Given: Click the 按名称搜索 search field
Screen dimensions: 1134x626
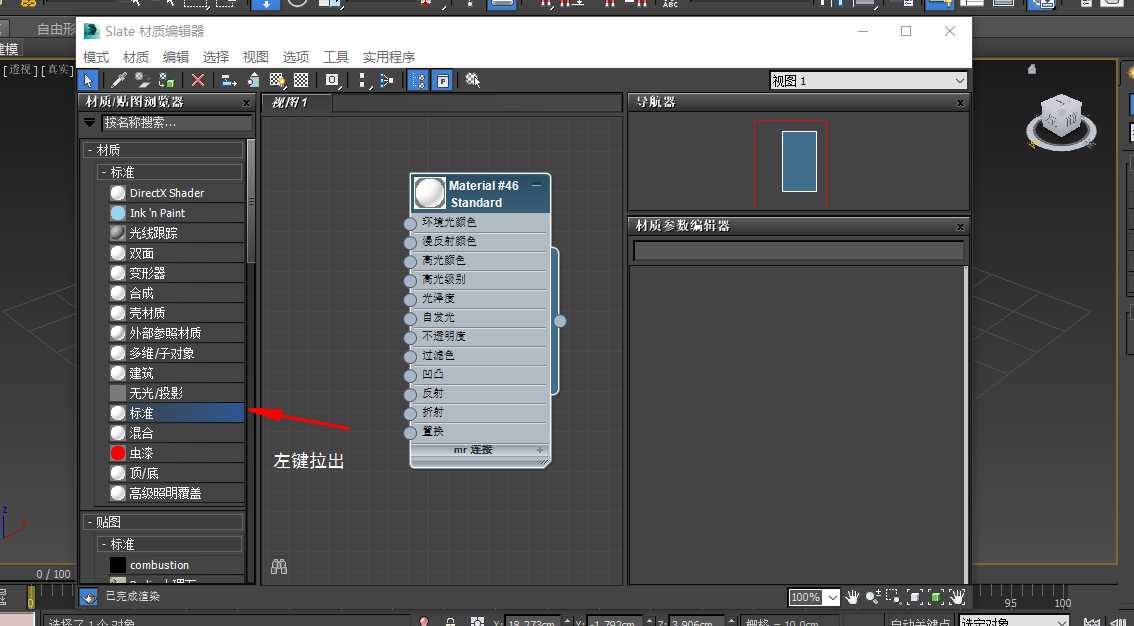Looking at the screenshot, I should point(176,122).
